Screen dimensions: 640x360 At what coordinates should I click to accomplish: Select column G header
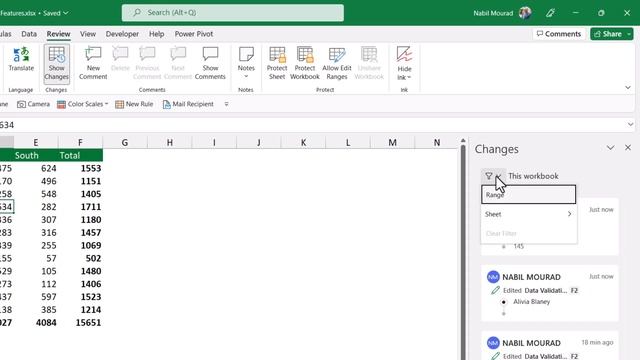click(x=124, y=142)
